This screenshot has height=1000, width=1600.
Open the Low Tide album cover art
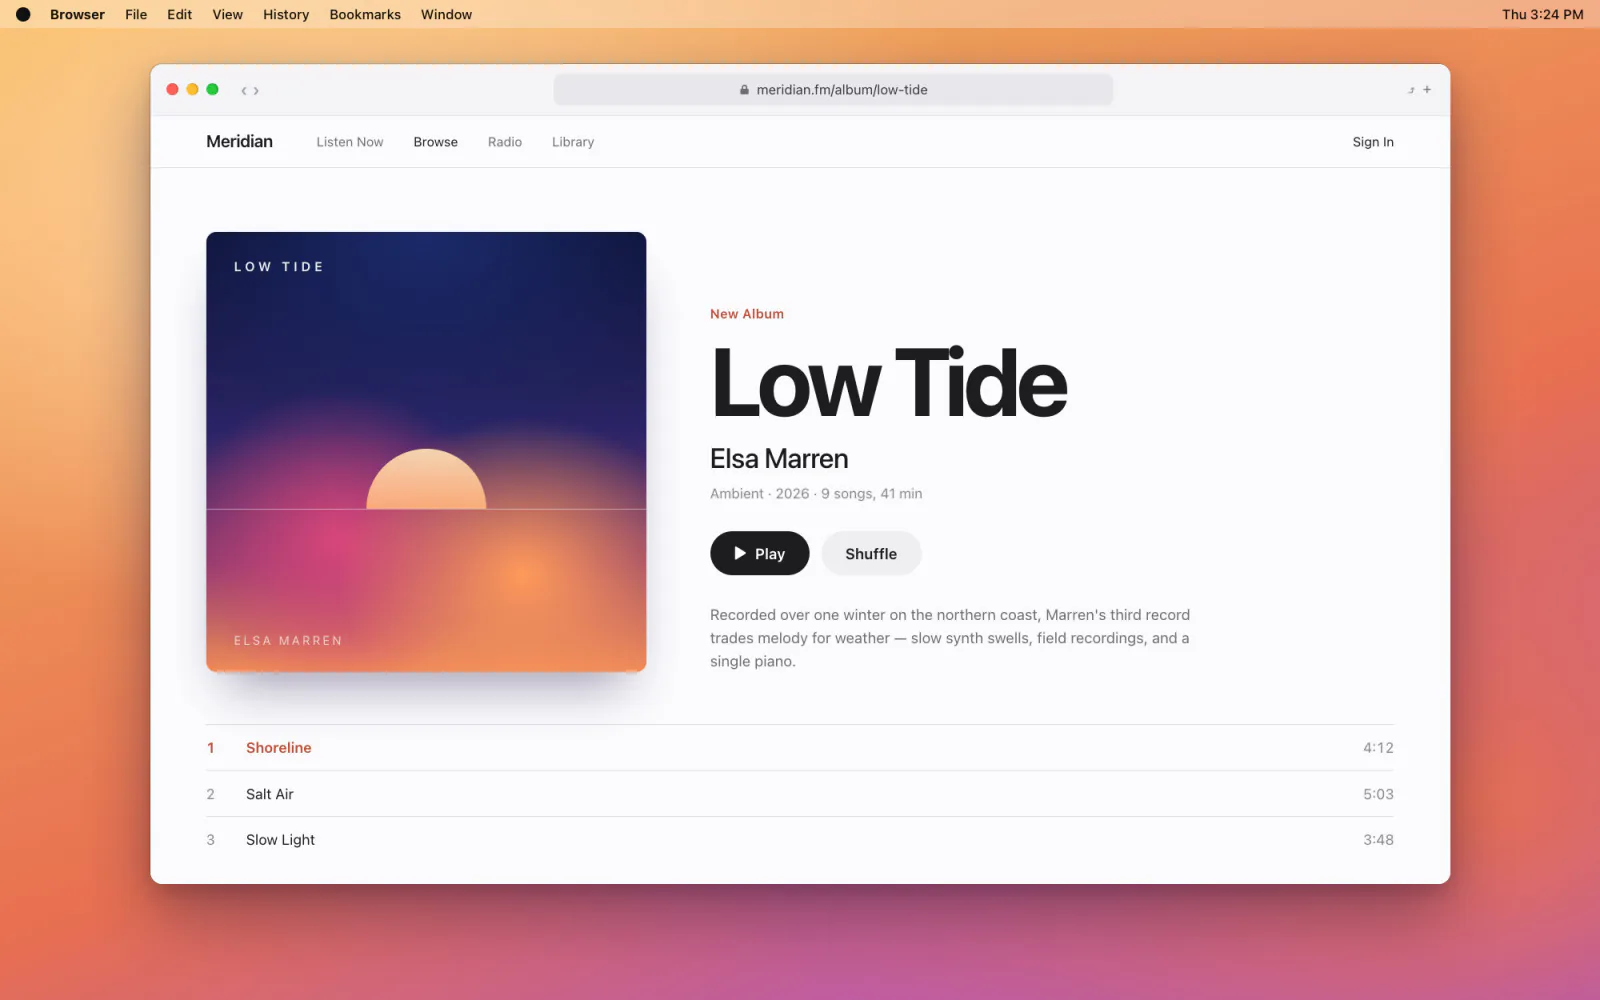[x=426, y=452]
